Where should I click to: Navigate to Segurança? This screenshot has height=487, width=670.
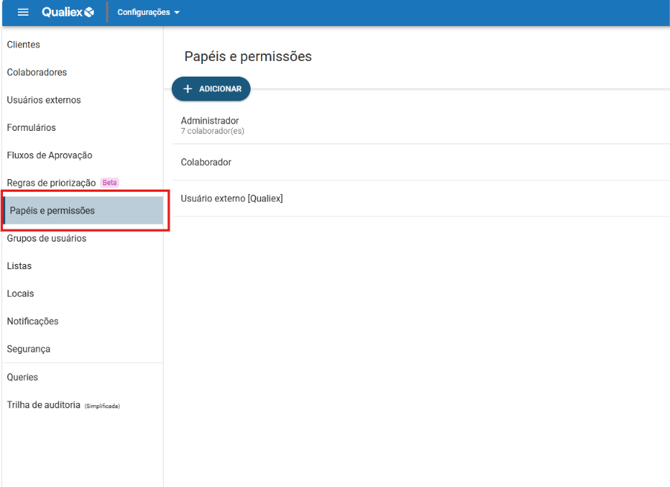click(x=29, y=349)
